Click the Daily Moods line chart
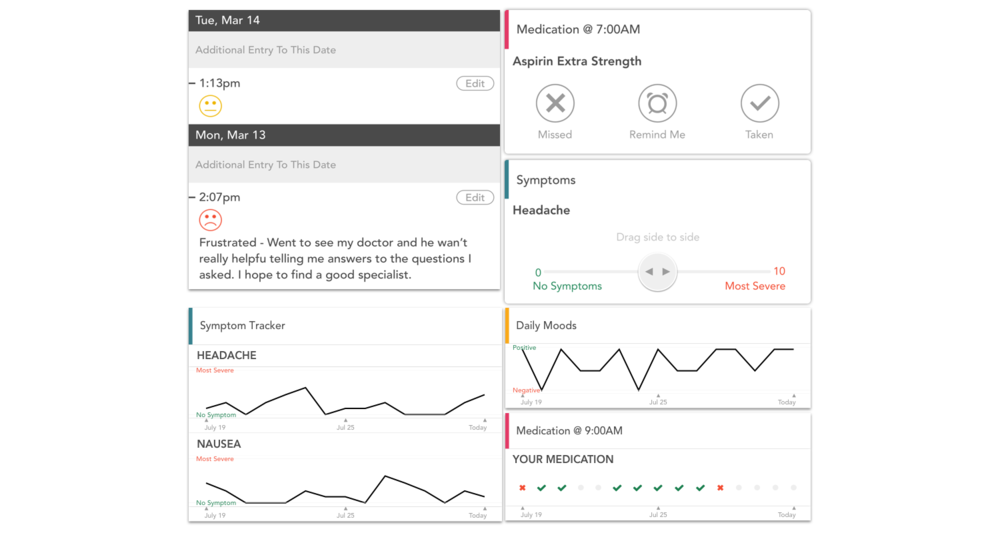 (657, 369)
